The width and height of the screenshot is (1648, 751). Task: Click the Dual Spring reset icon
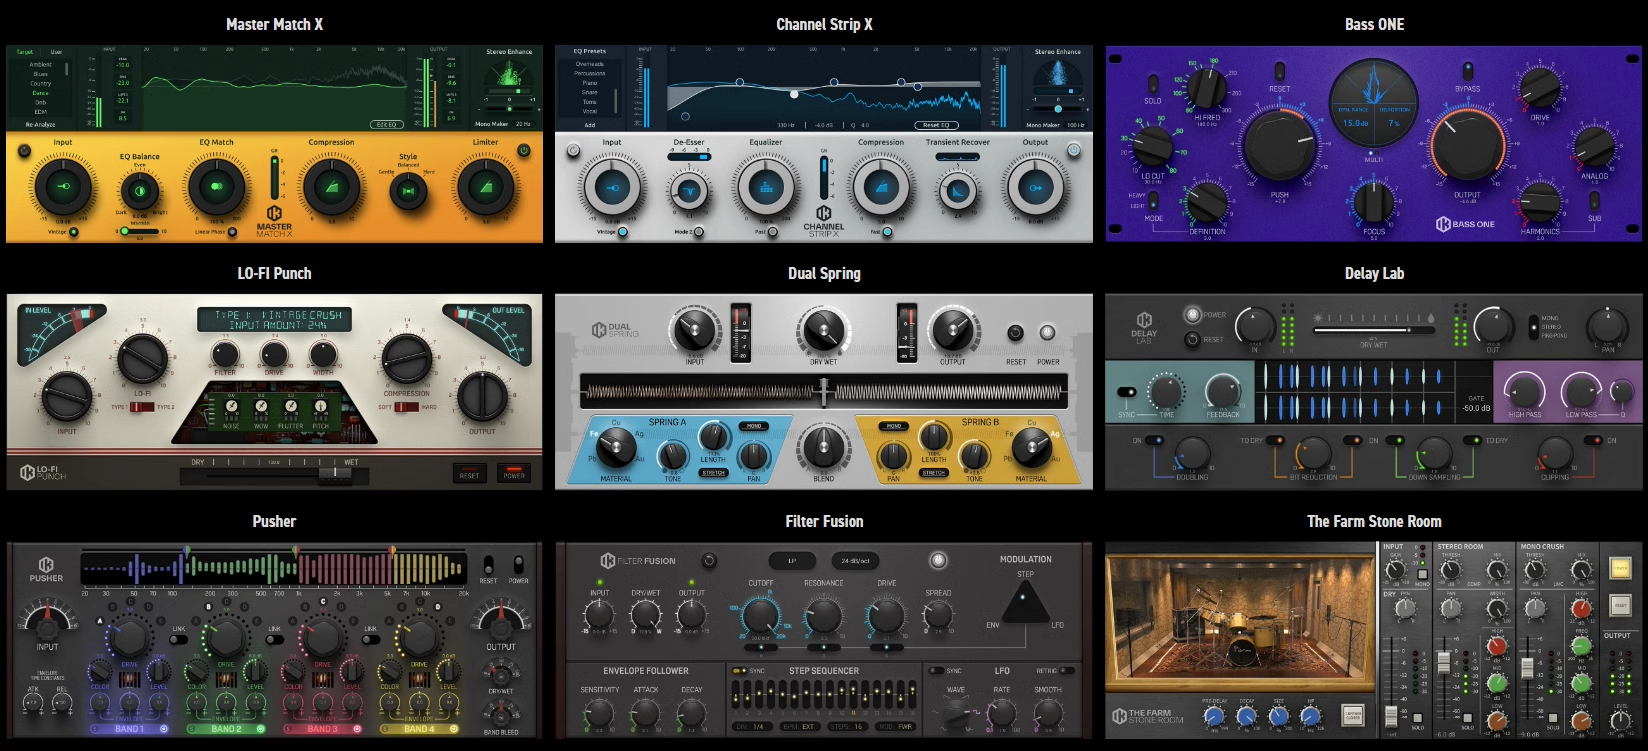1015,333
